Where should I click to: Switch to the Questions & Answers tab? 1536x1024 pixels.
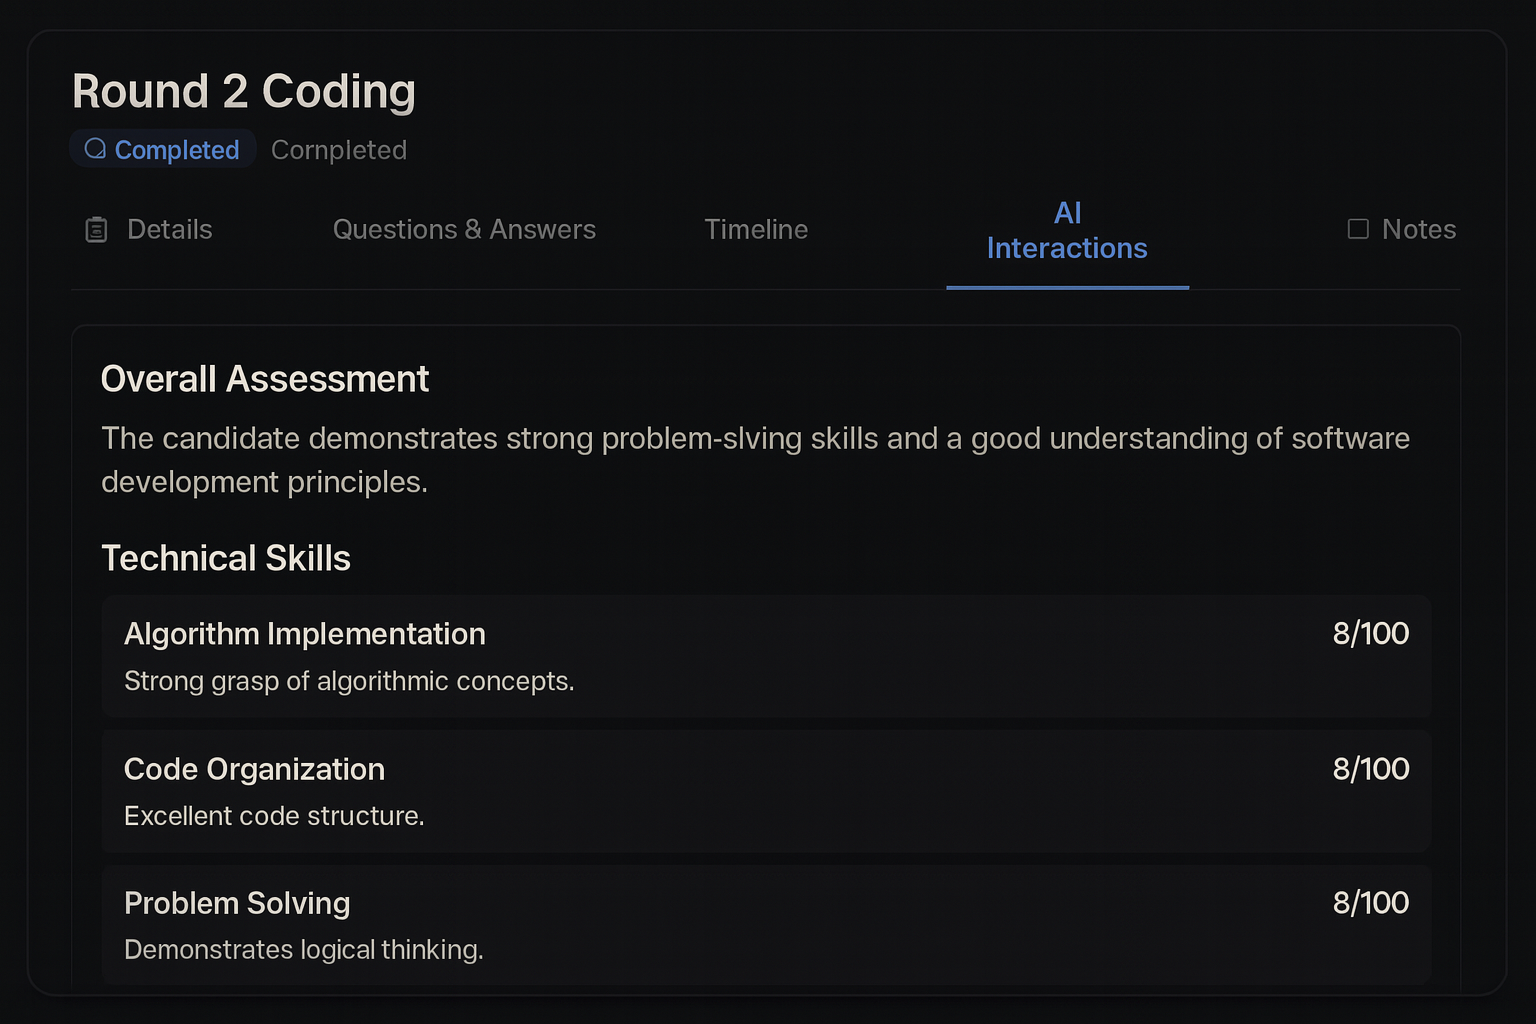point(464,230)
